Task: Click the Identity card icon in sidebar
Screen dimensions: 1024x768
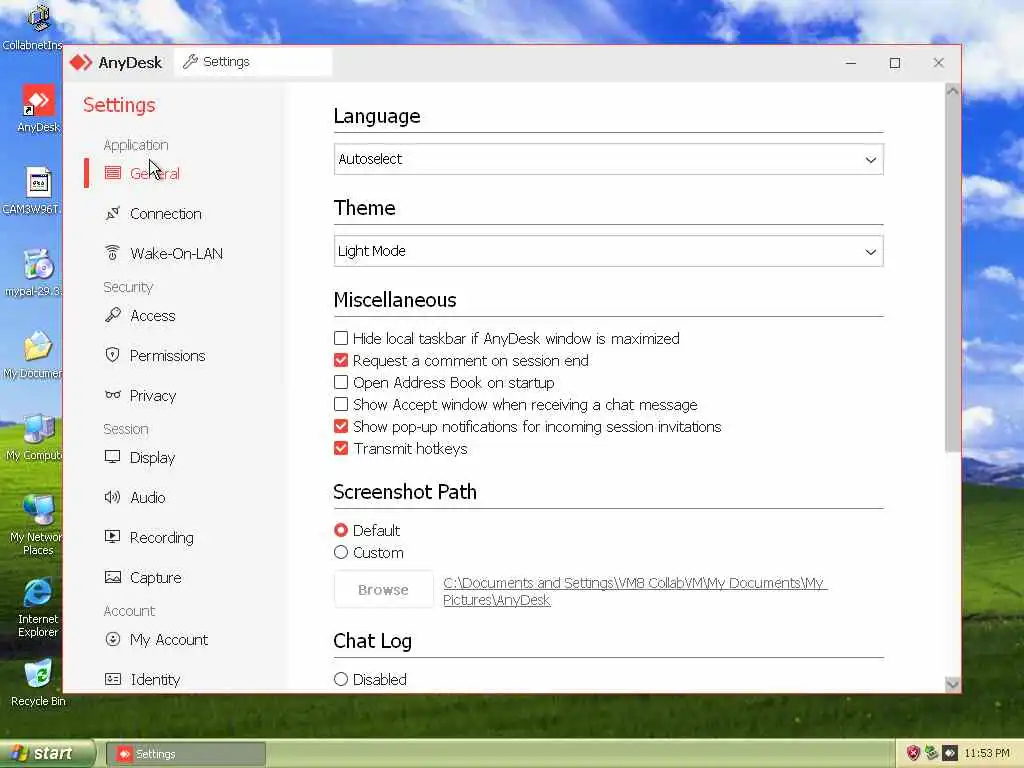Action: click(113, 679)
